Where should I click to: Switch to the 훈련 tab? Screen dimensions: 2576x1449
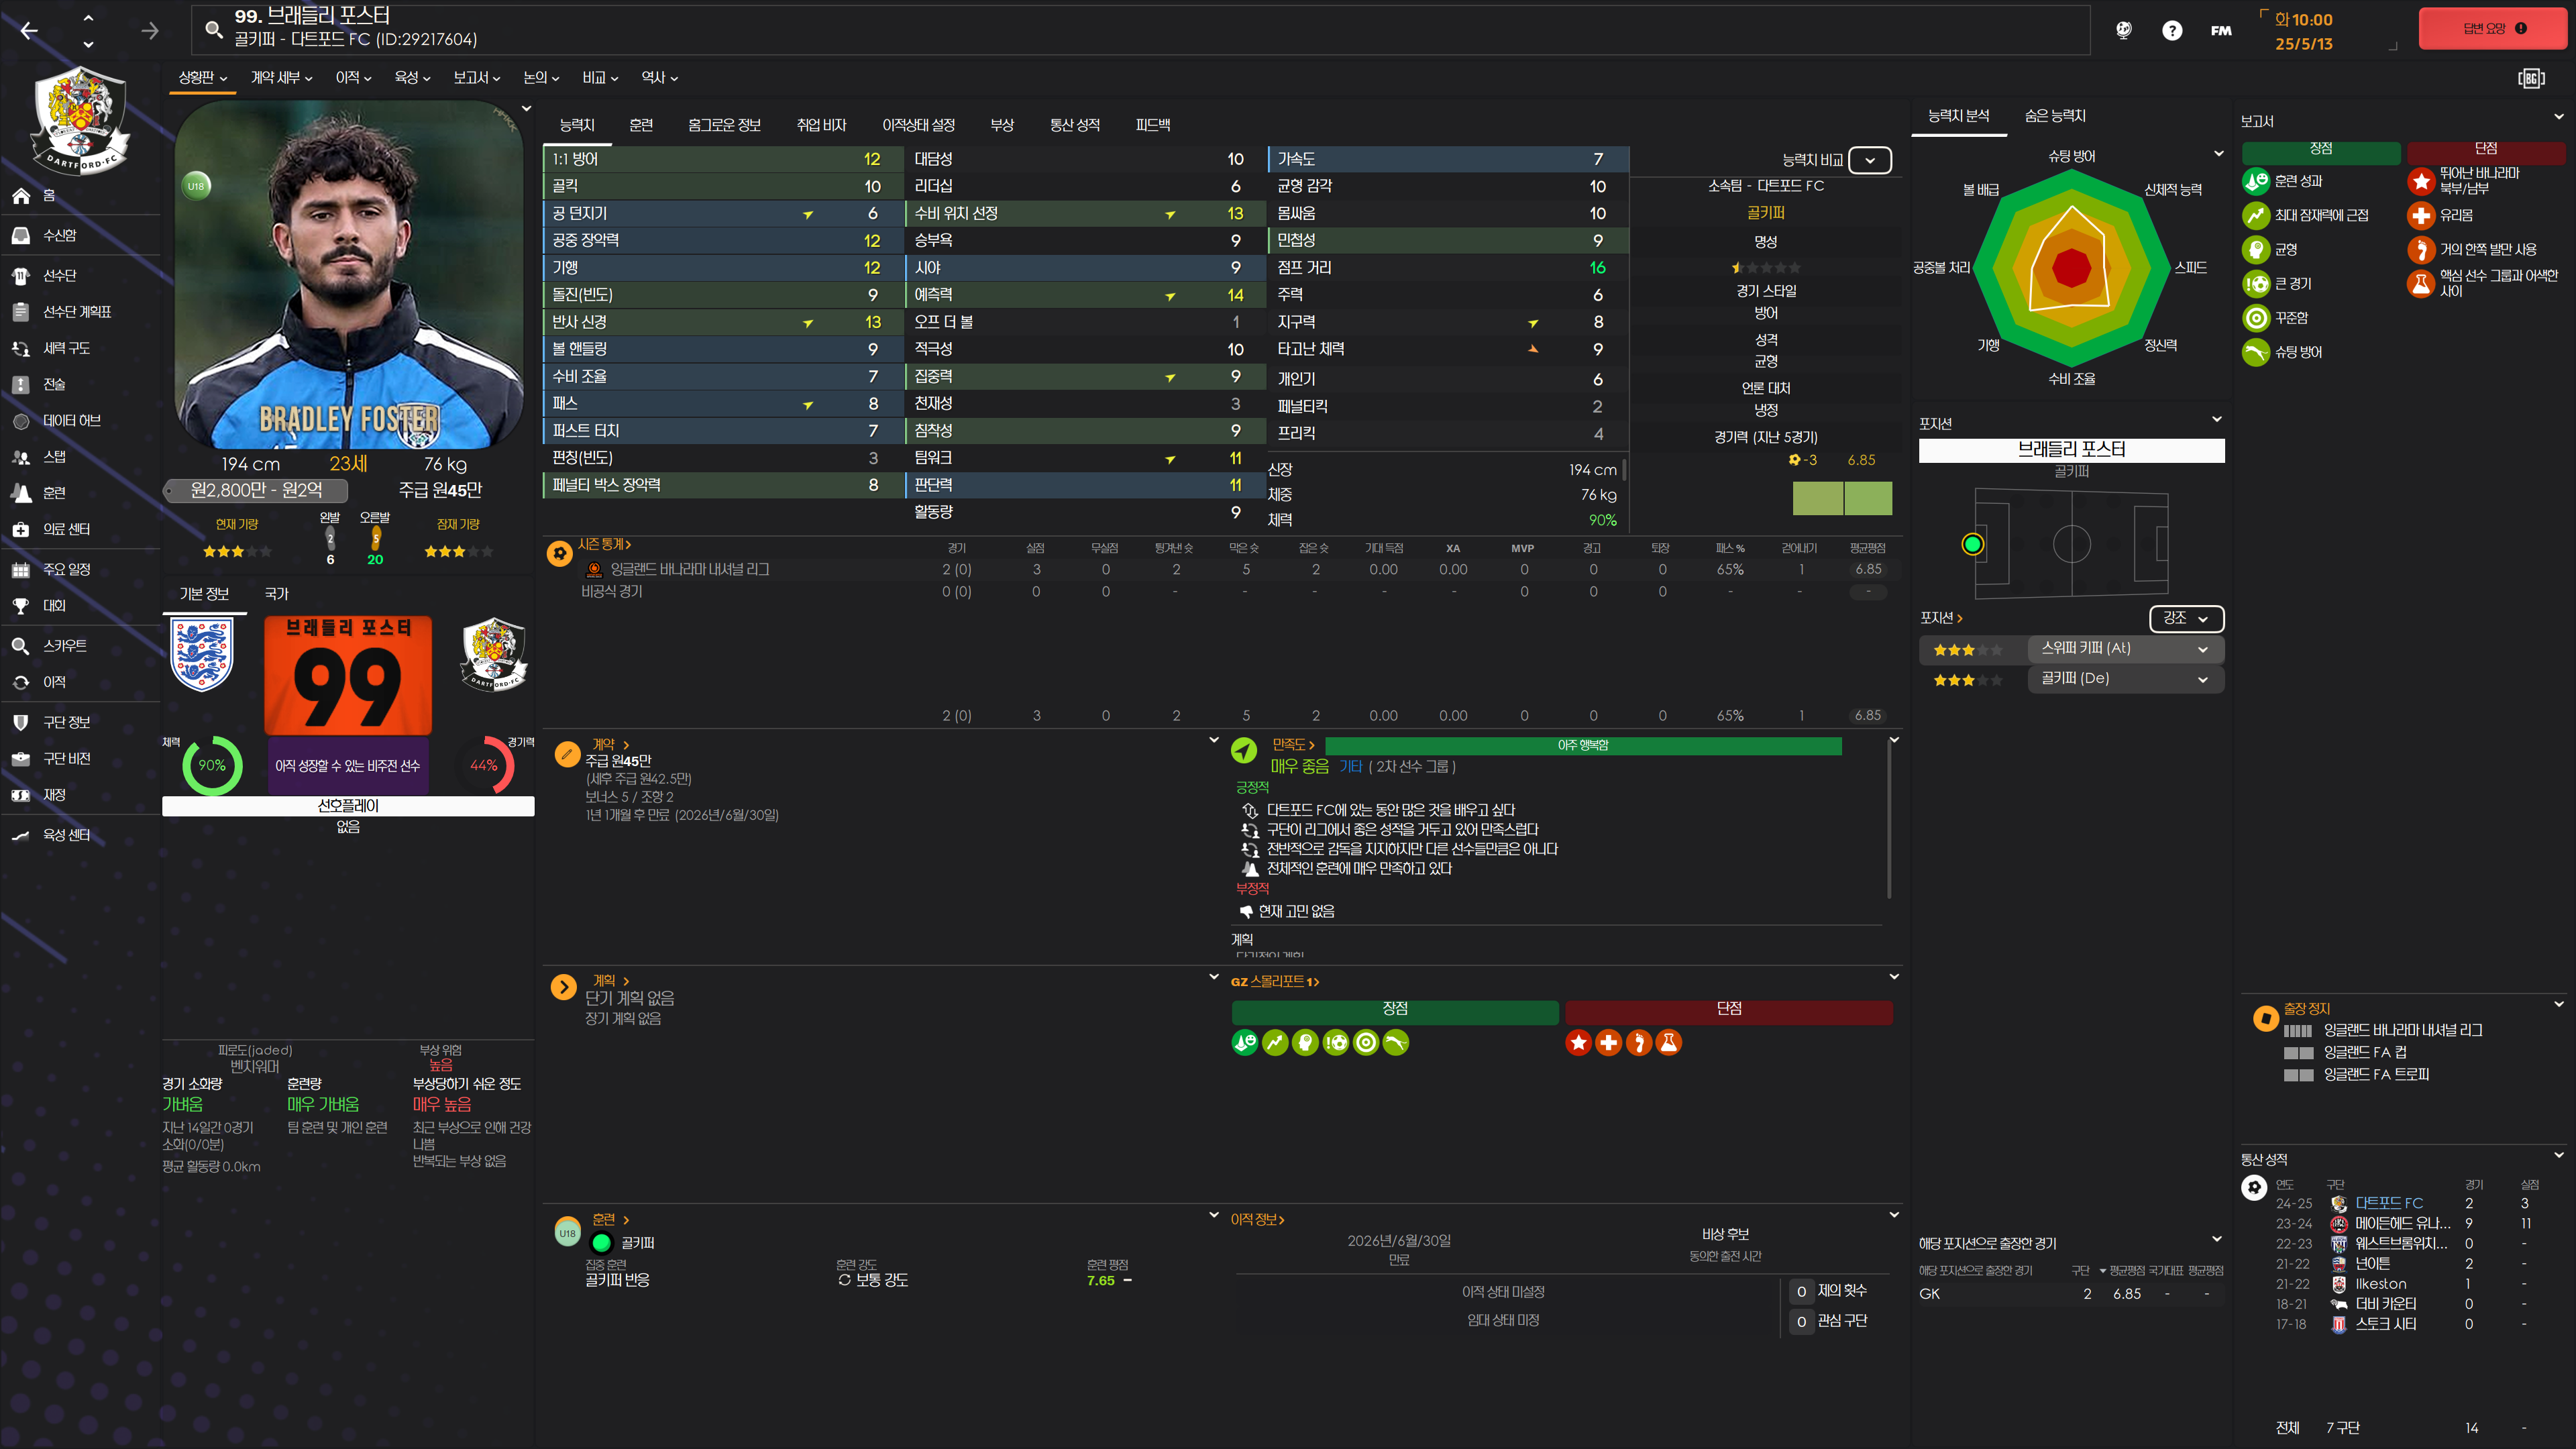coord(641,125)
